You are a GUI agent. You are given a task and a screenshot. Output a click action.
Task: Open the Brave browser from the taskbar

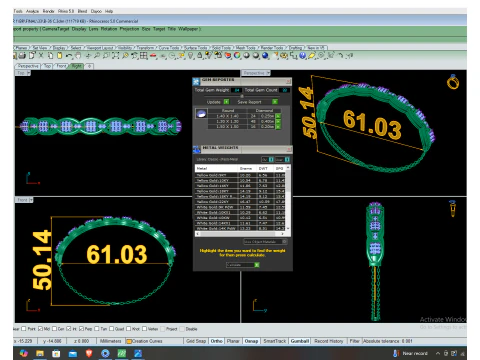coord(89,353)
